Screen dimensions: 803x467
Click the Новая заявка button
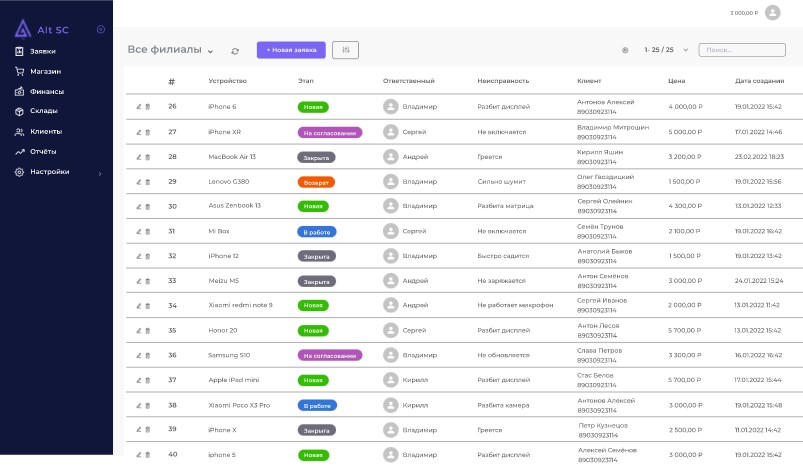pos(291,50)
